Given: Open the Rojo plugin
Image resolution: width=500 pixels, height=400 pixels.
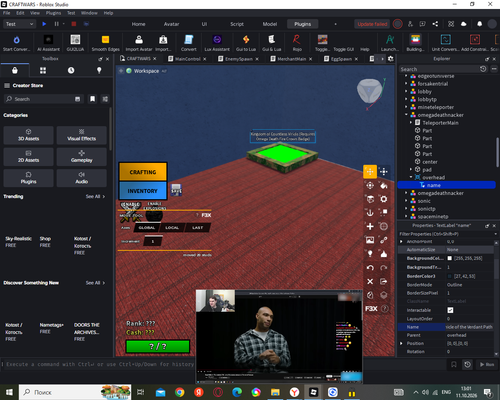Looking at the screenshot, I should (297, 43).
